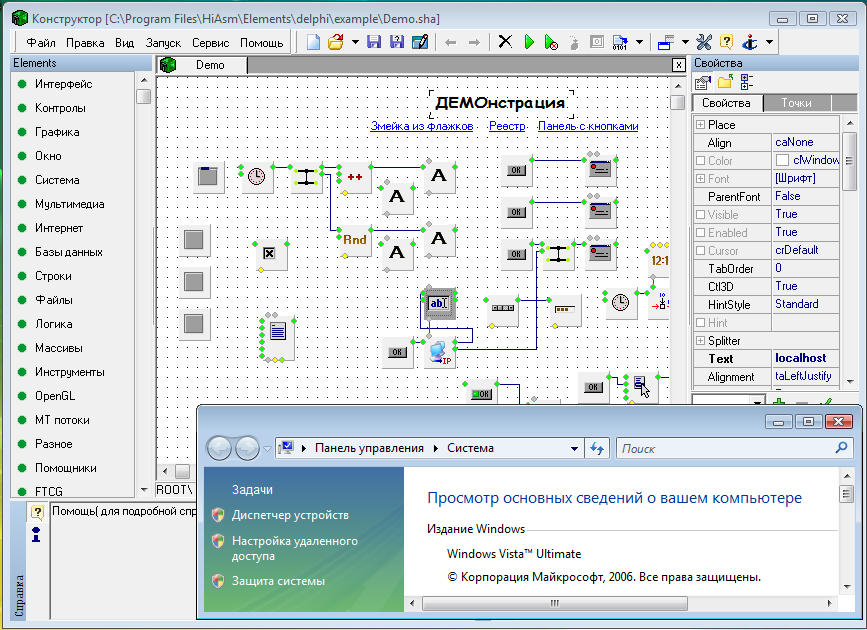
Task: Click the X-shaped delete icon in toolbar
Action: pos(505,42)
